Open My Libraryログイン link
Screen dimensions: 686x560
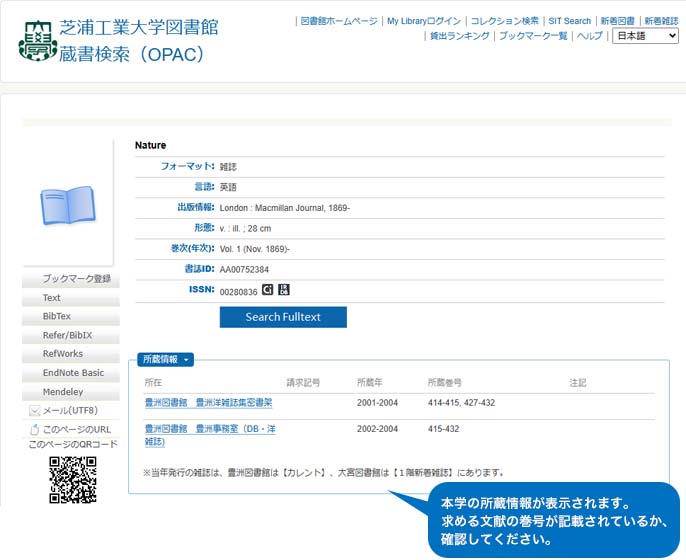click(x=424, y=21)
